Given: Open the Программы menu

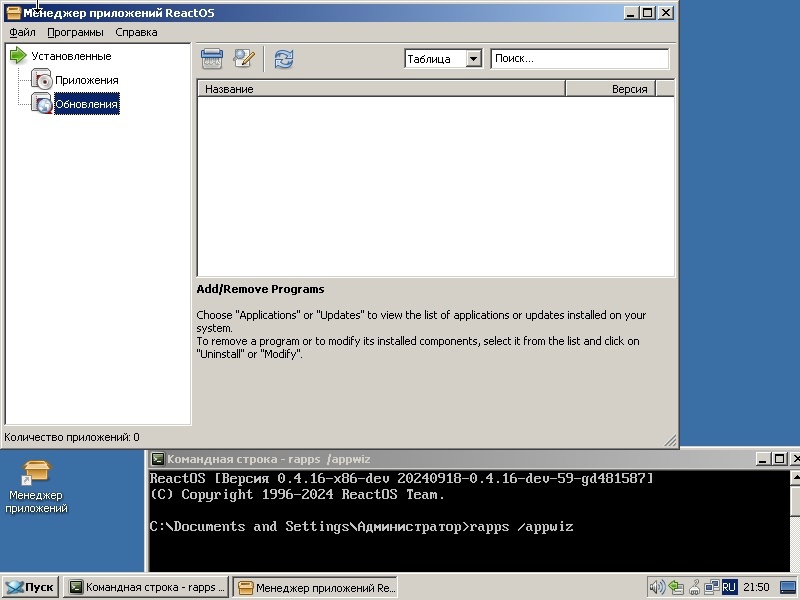Looking at the screenshot, I should point(76,32).
